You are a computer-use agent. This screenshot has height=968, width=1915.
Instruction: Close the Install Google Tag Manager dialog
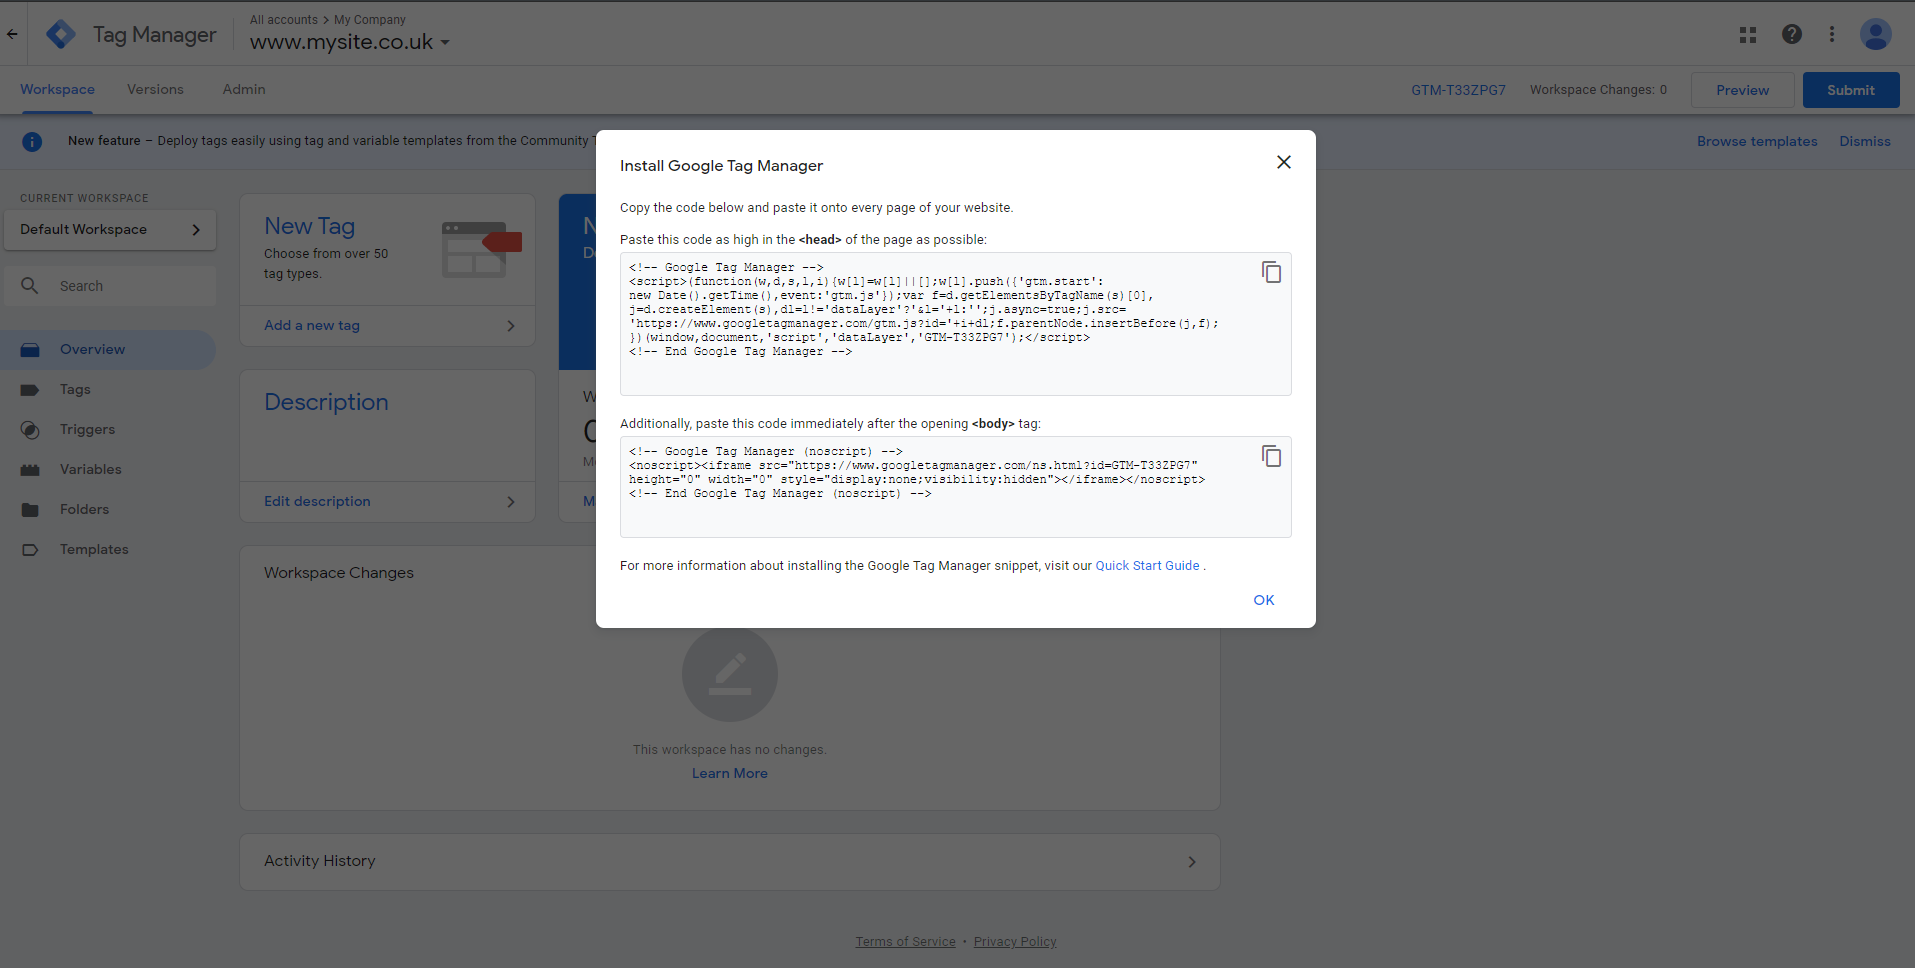1284,162
